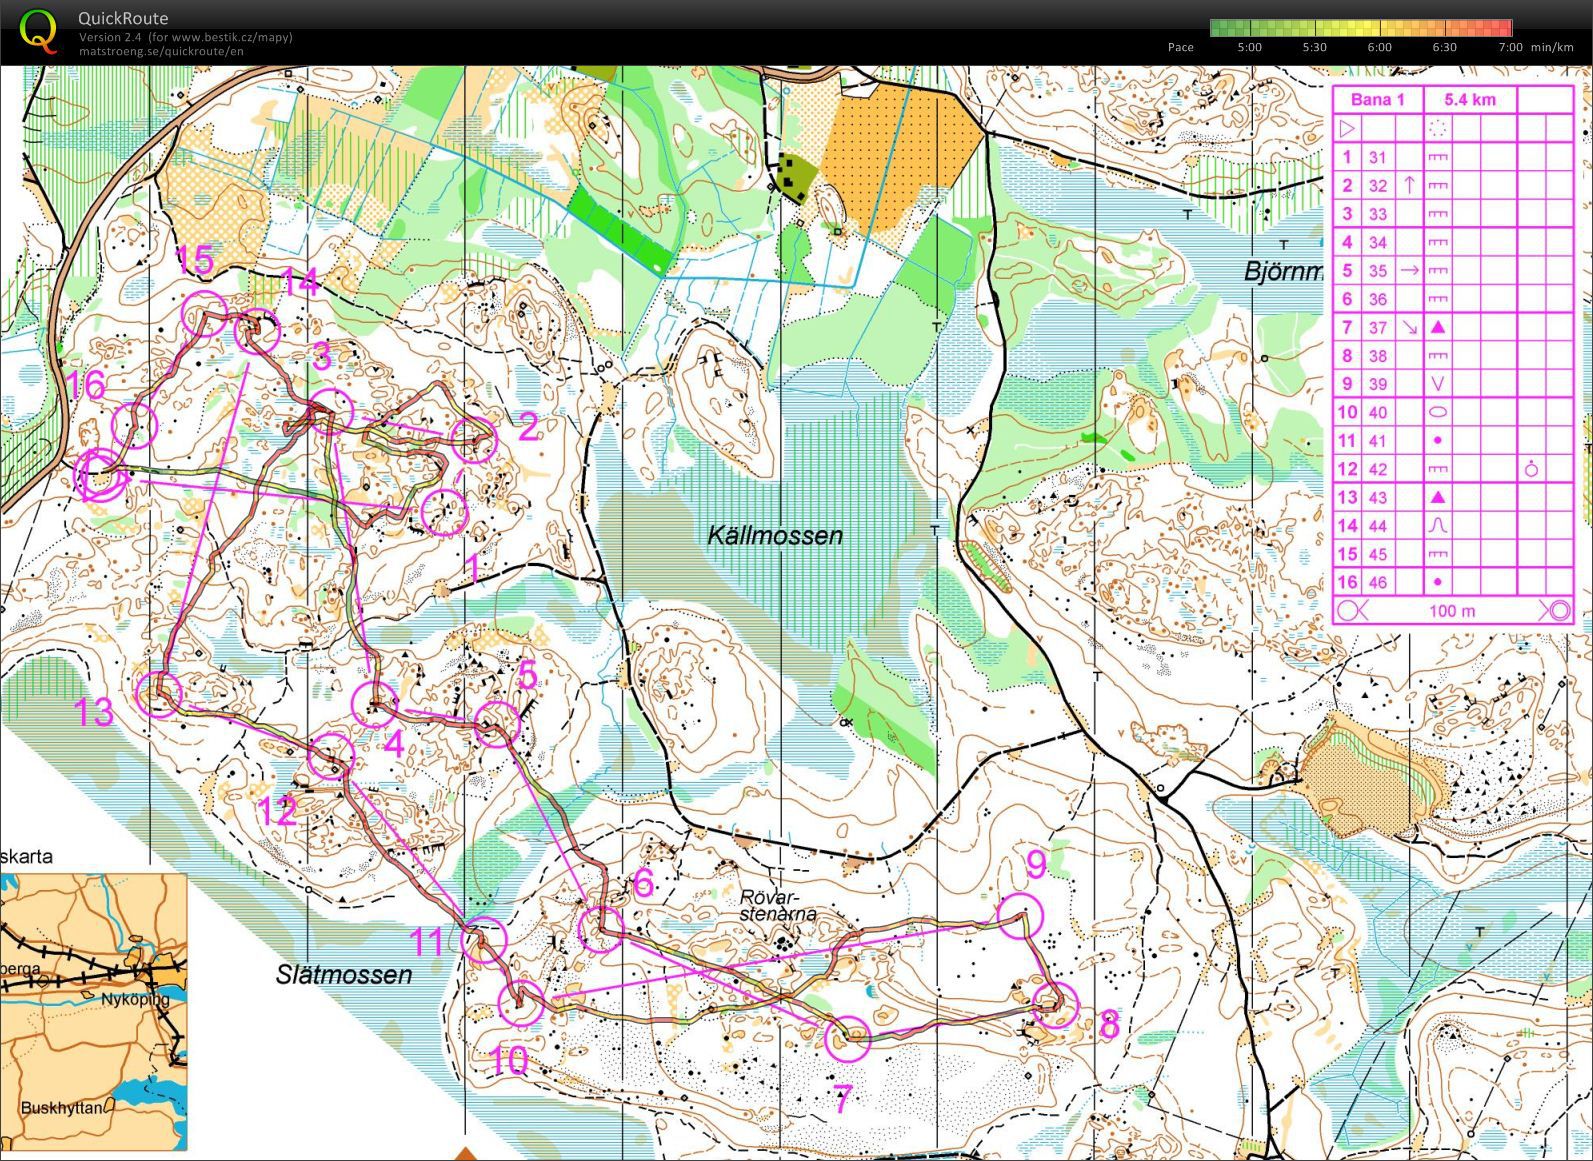Click the Rövarstenarna map label
Screen dimensions: 1593x1161
point(779,905)
